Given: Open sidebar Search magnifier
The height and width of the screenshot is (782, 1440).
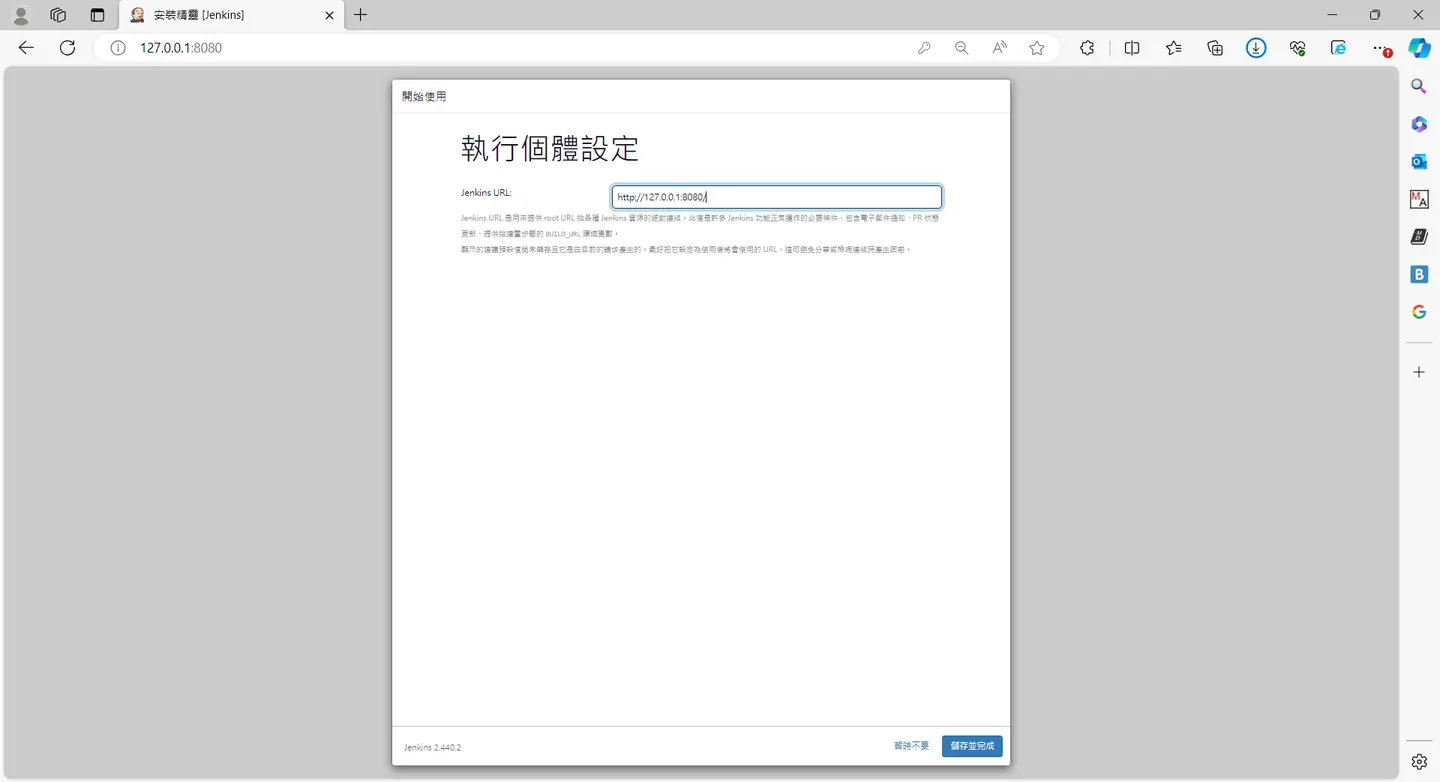Looking at the screenshot, I should (1419, 86).
